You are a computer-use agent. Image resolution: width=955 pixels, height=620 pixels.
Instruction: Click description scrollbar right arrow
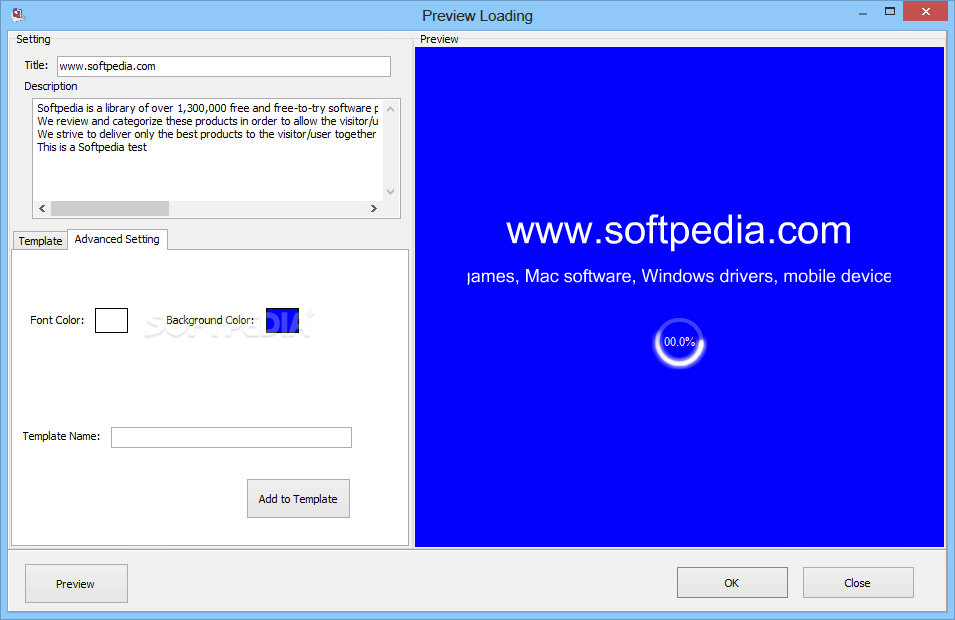point(374,208)
